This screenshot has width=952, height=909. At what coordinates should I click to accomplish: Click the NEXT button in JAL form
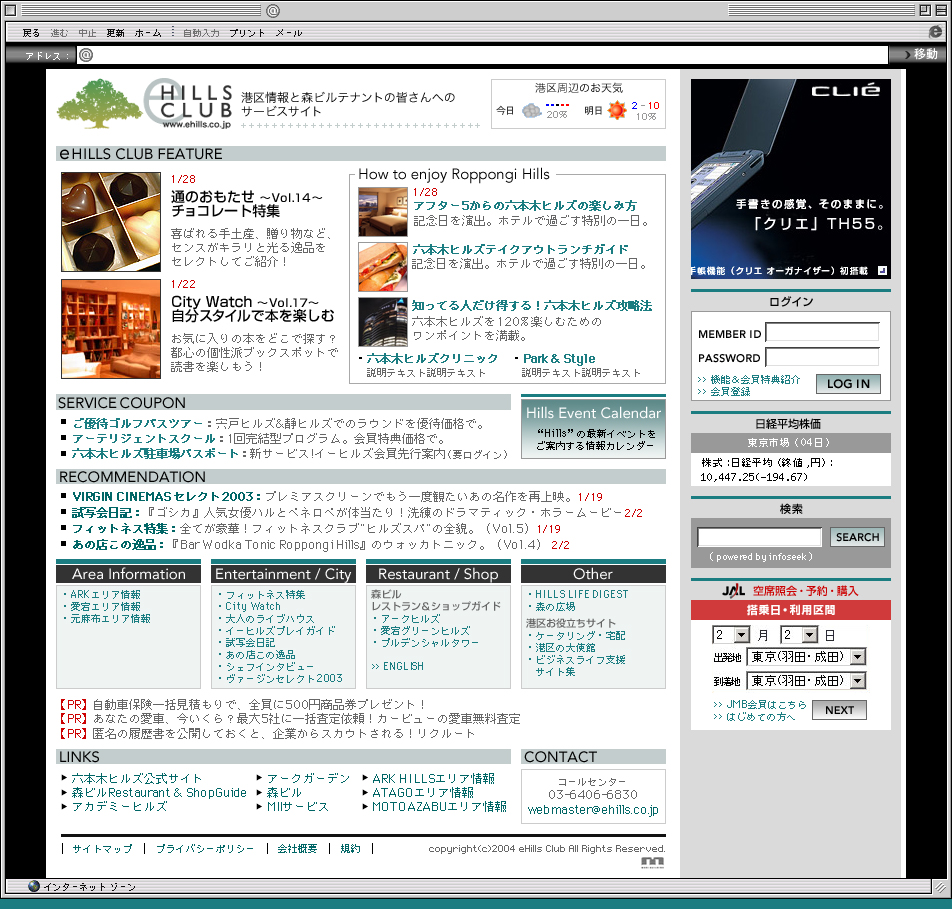point(839,710)
